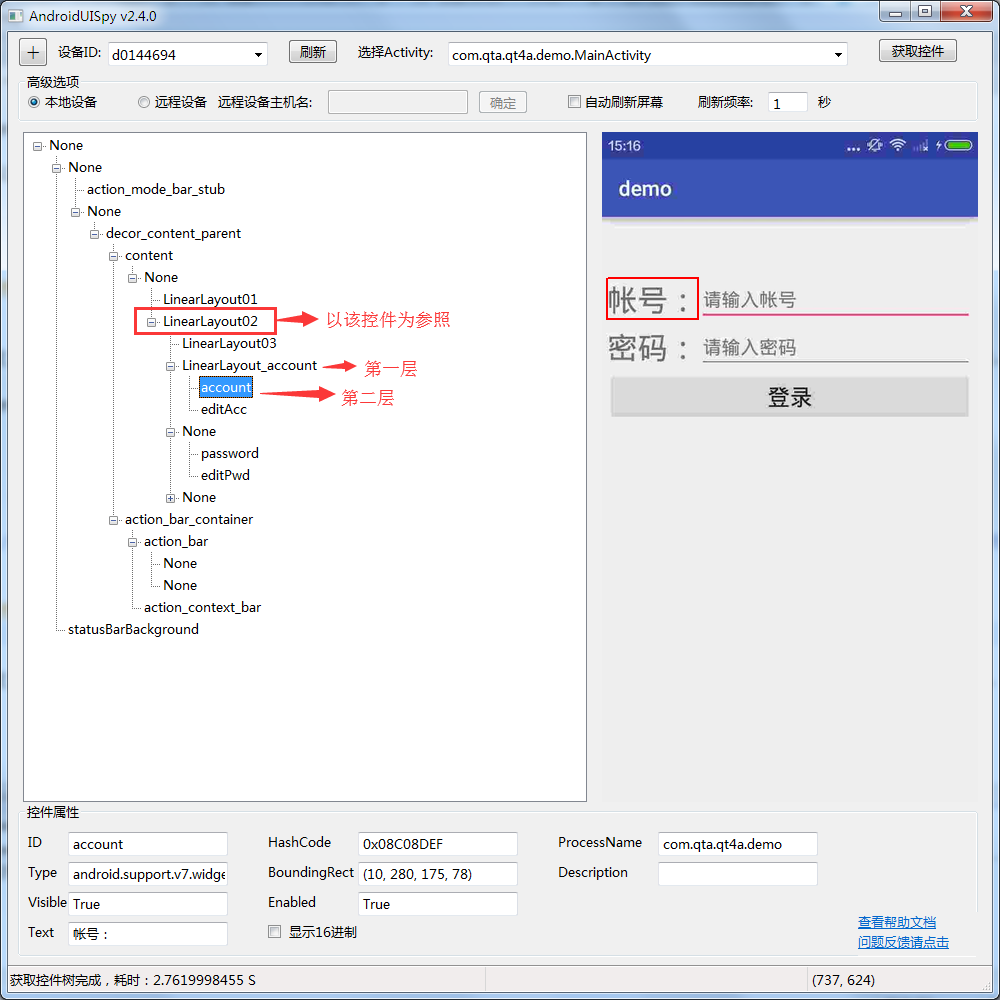Viewport: 1000px width, 1000px height.
Task: Select the editAcc tree item
Action: (224, 409)
